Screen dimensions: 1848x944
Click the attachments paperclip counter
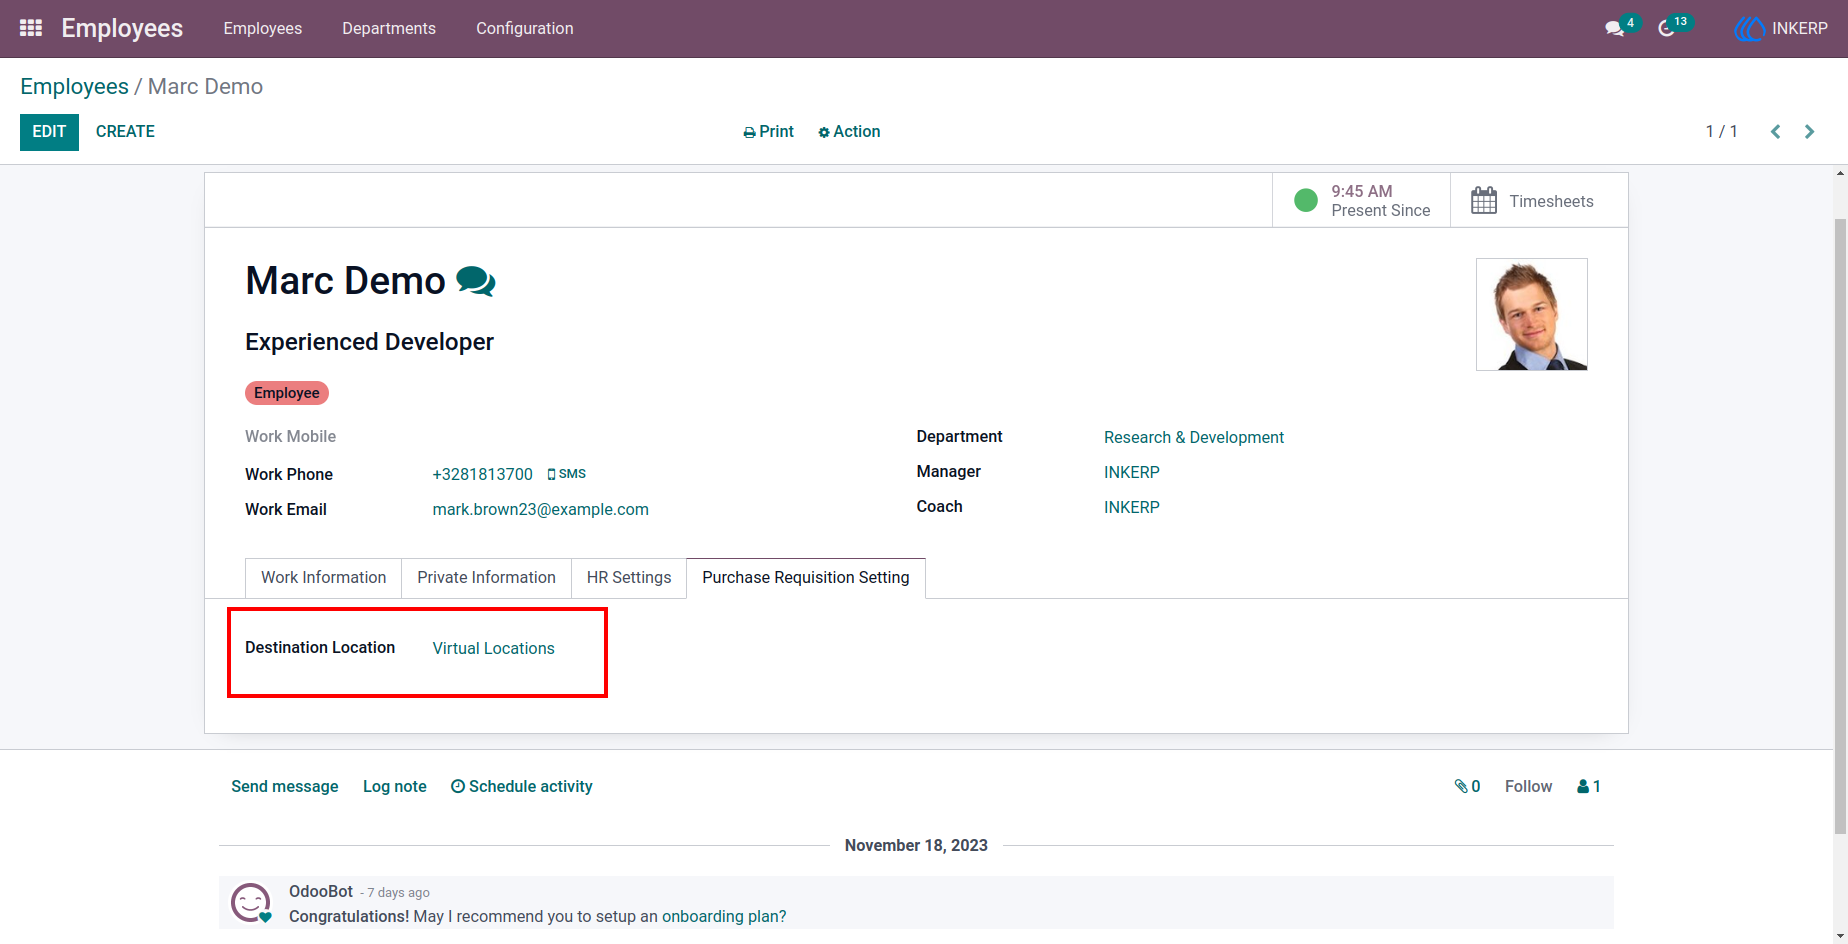(1467, 787)
